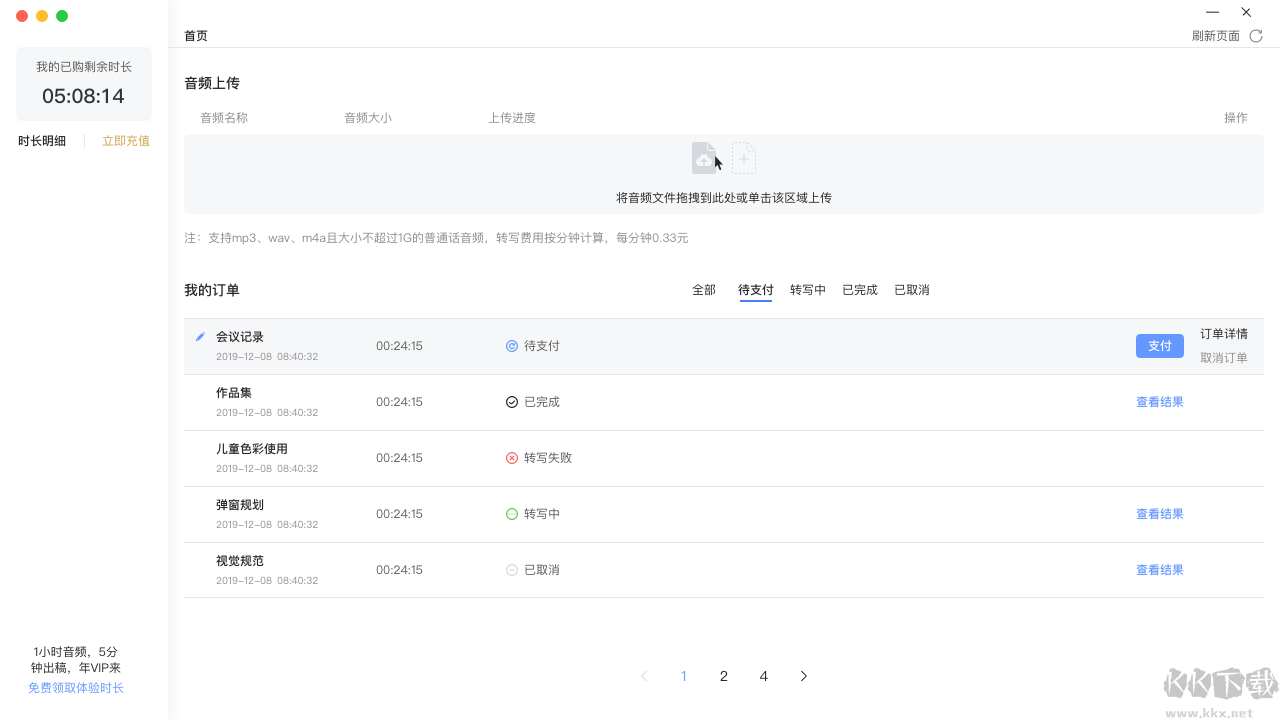This screenshot has height=720, width=1280.
Task: Click the green 转写中 icon for 弹窗规划
Action: [x=511, y=513]
